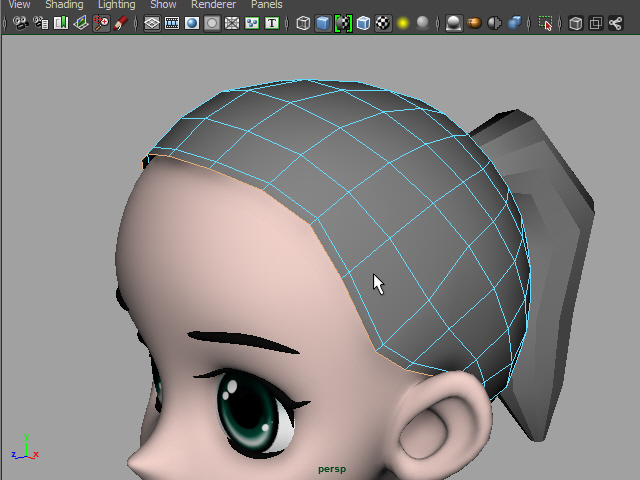
Task: Toggle the Safe Action icon
Action: pyautogui.click(x=252, y=23)
